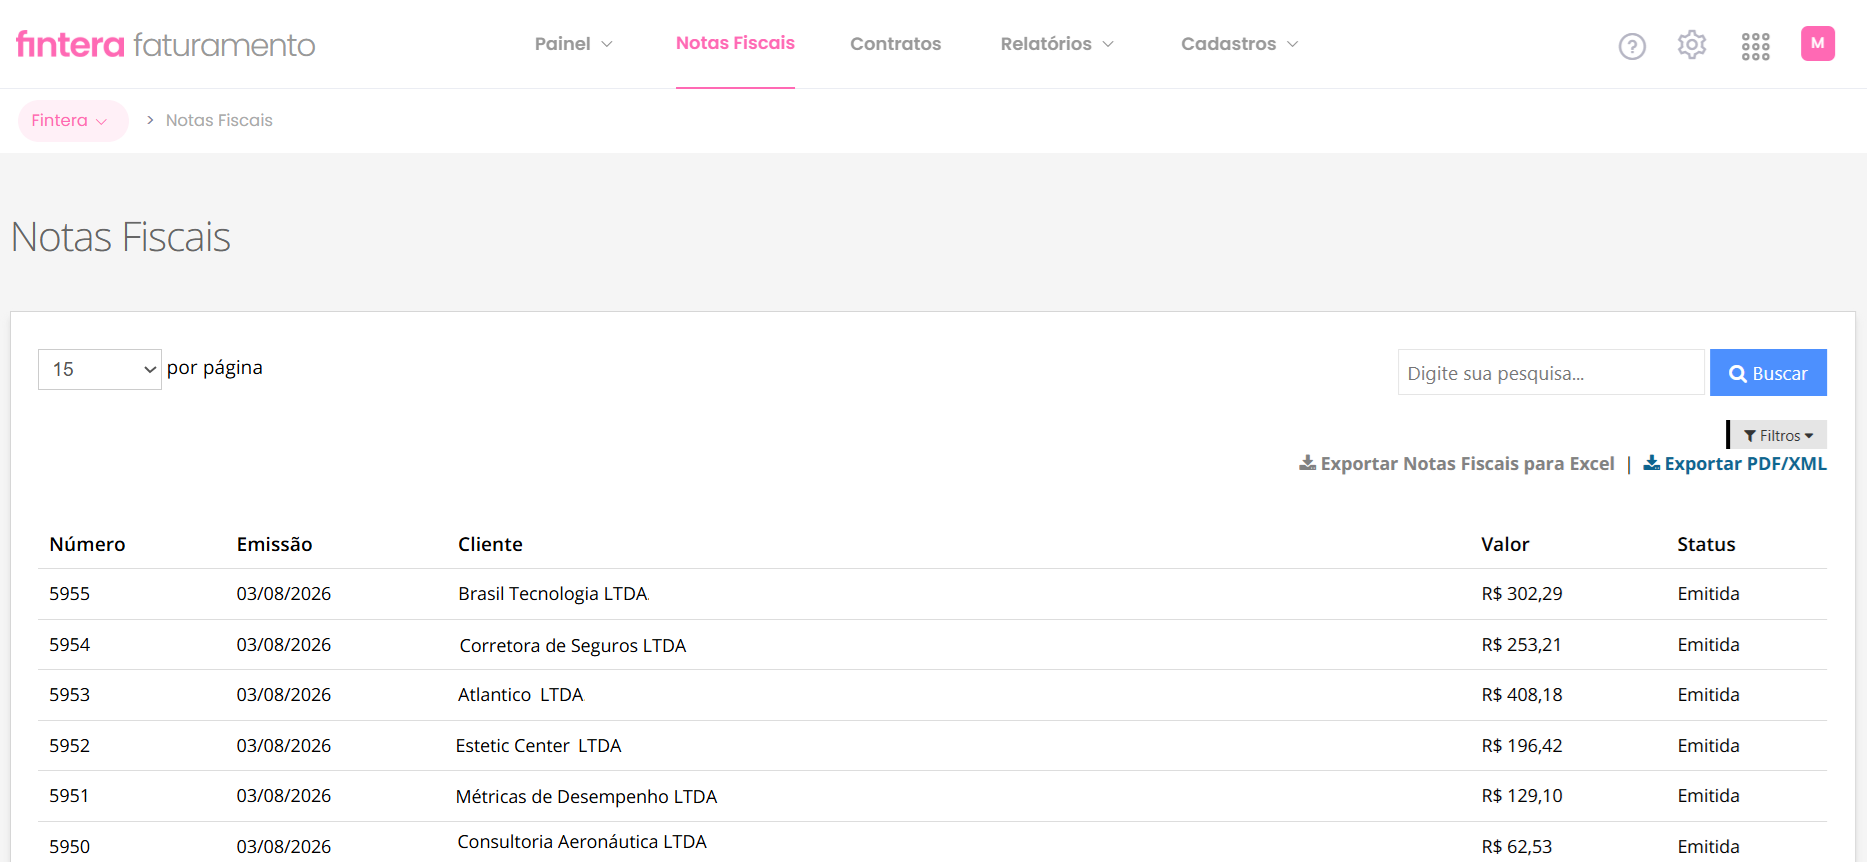The width and height of the screenshot is (1867, 862).
Task: Click value R$ 302,29
Action: pyautogui.click(x=1521, y=594)
